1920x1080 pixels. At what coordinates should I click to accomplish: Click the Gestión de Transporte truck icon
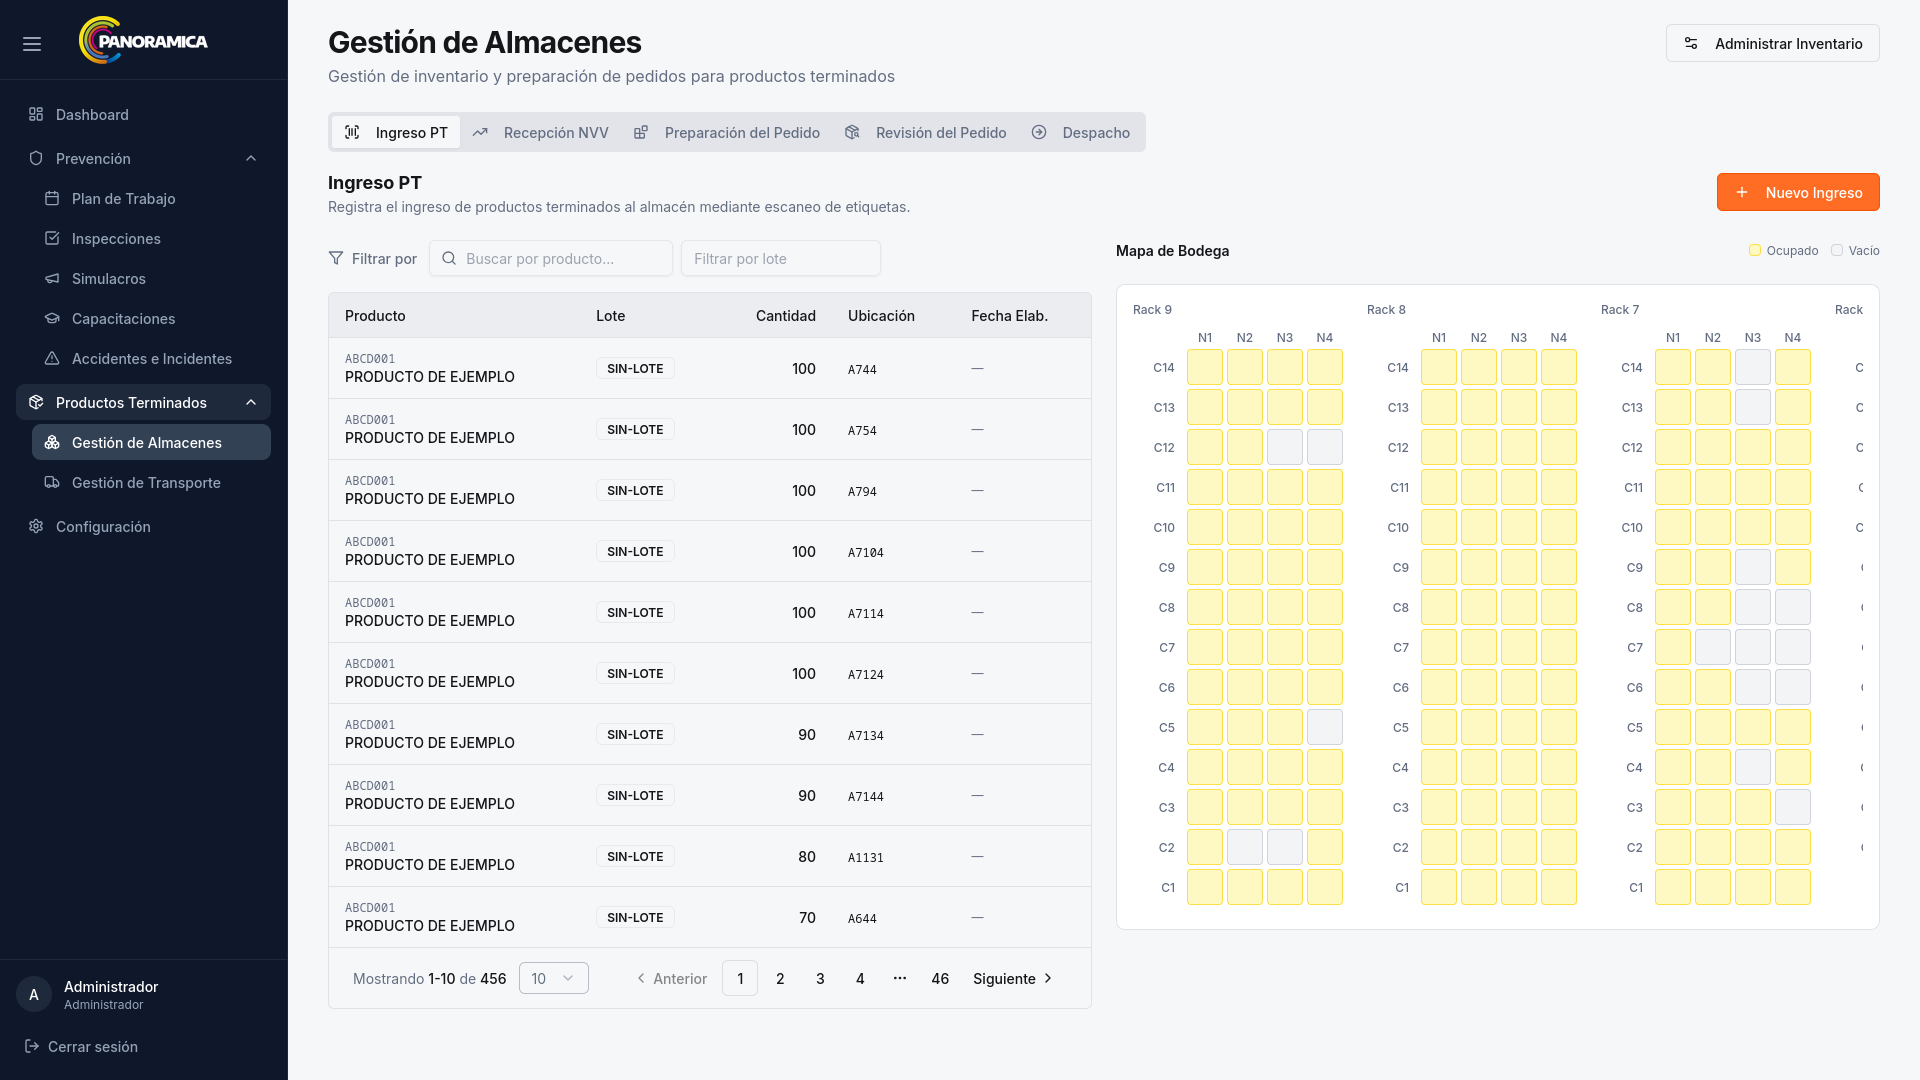click(x=52, y=482)
